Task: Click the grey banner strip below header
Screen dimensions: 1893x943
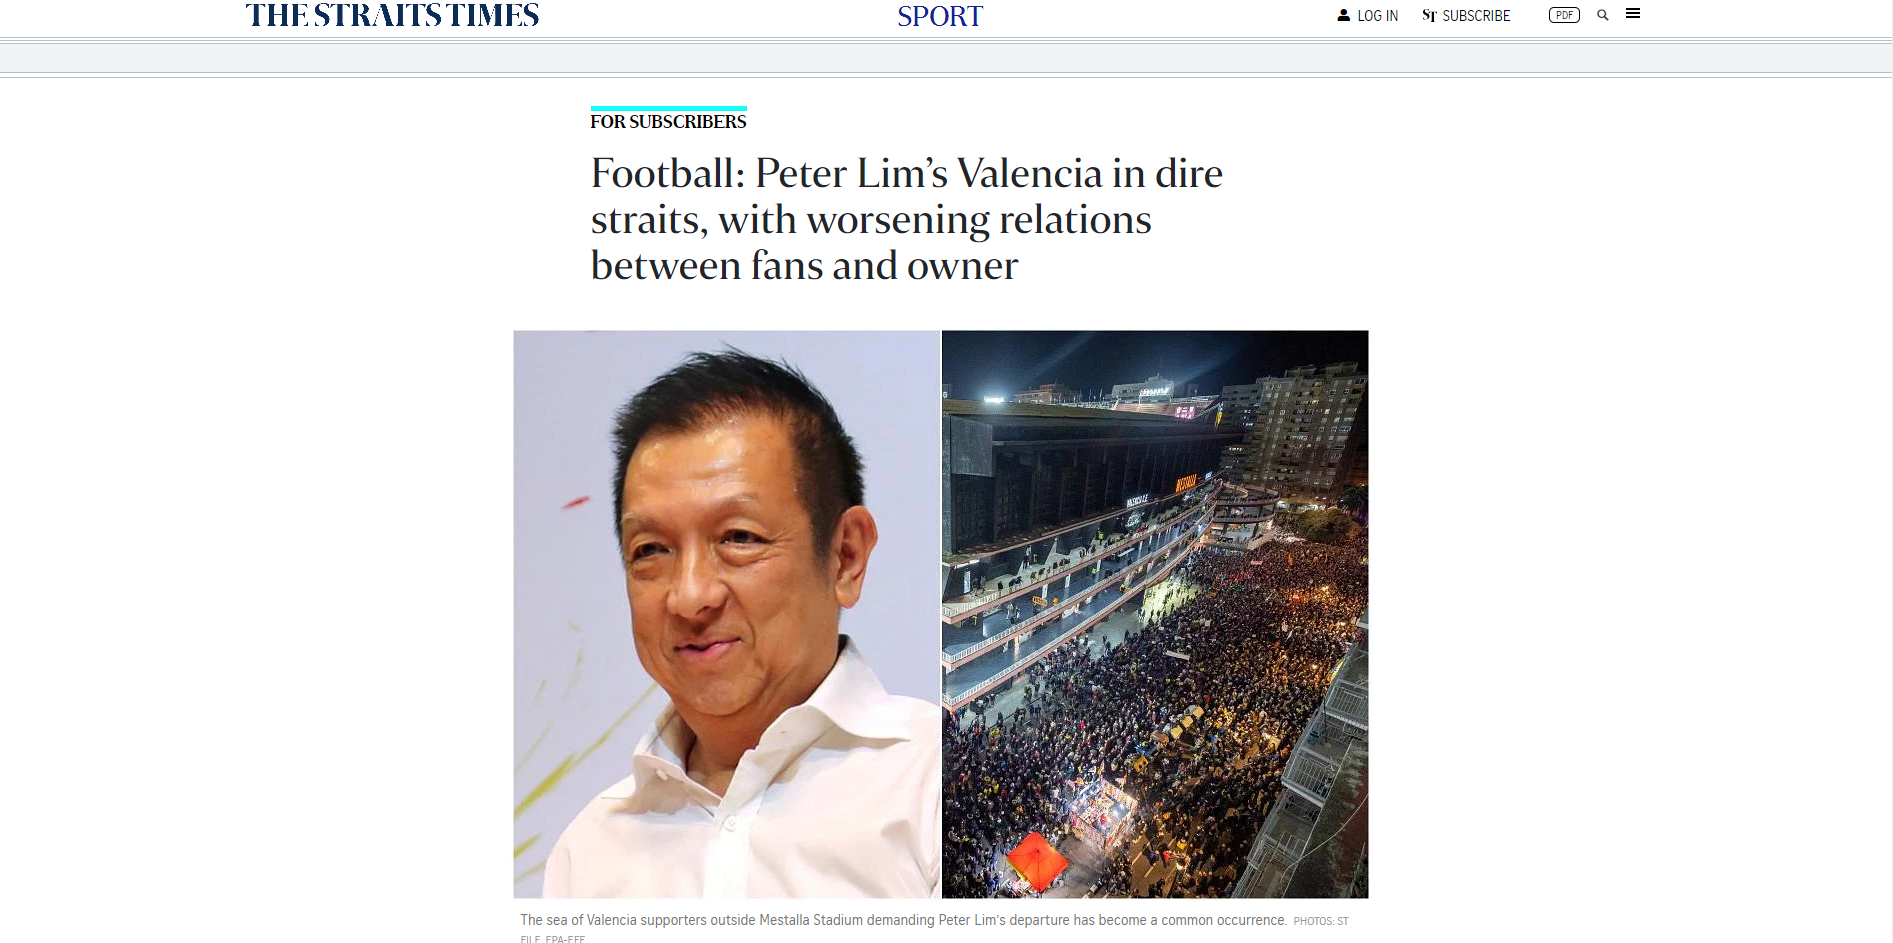Action: tap(946, 58)
